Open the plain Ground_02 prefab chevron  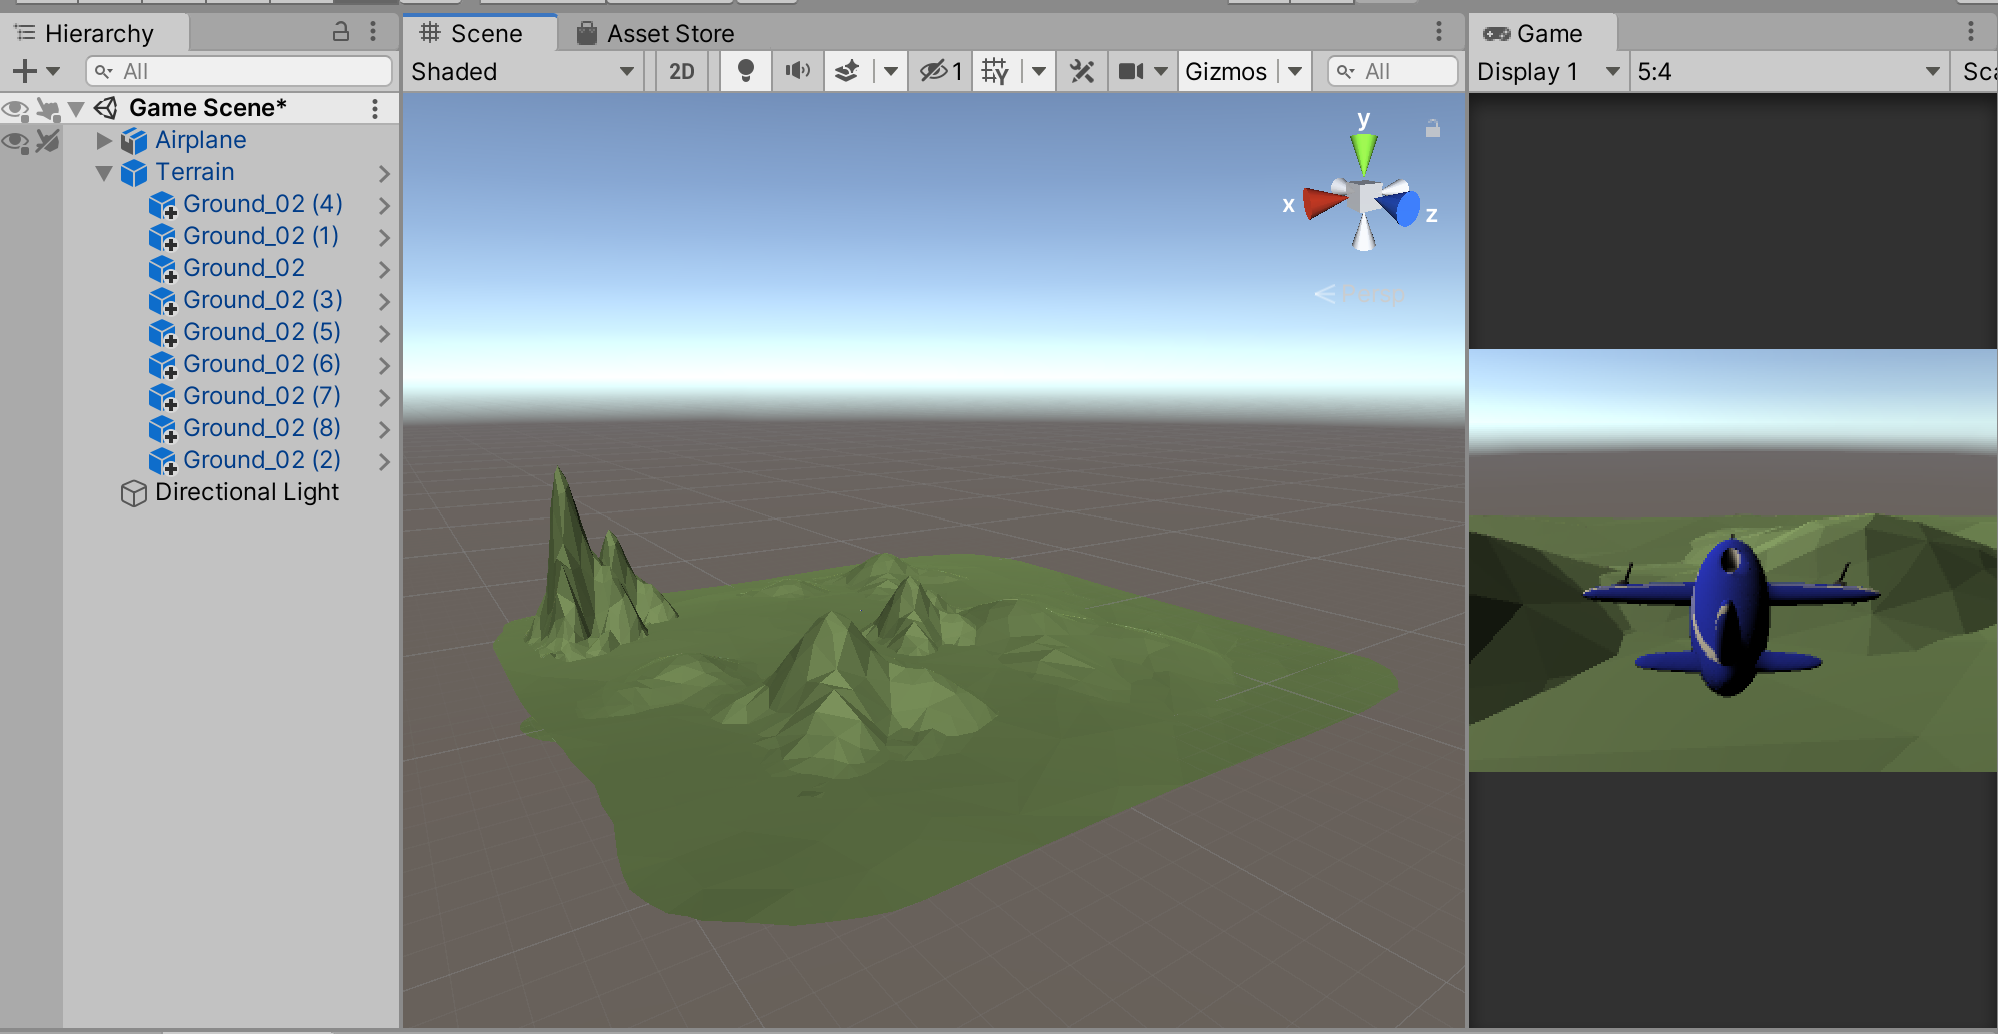coord(384,269)
